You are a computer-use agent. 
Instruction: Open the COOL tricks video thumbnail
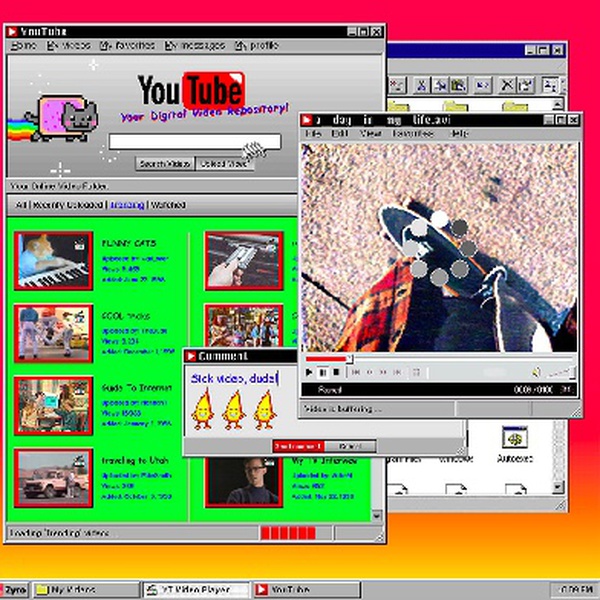(54, 333)
